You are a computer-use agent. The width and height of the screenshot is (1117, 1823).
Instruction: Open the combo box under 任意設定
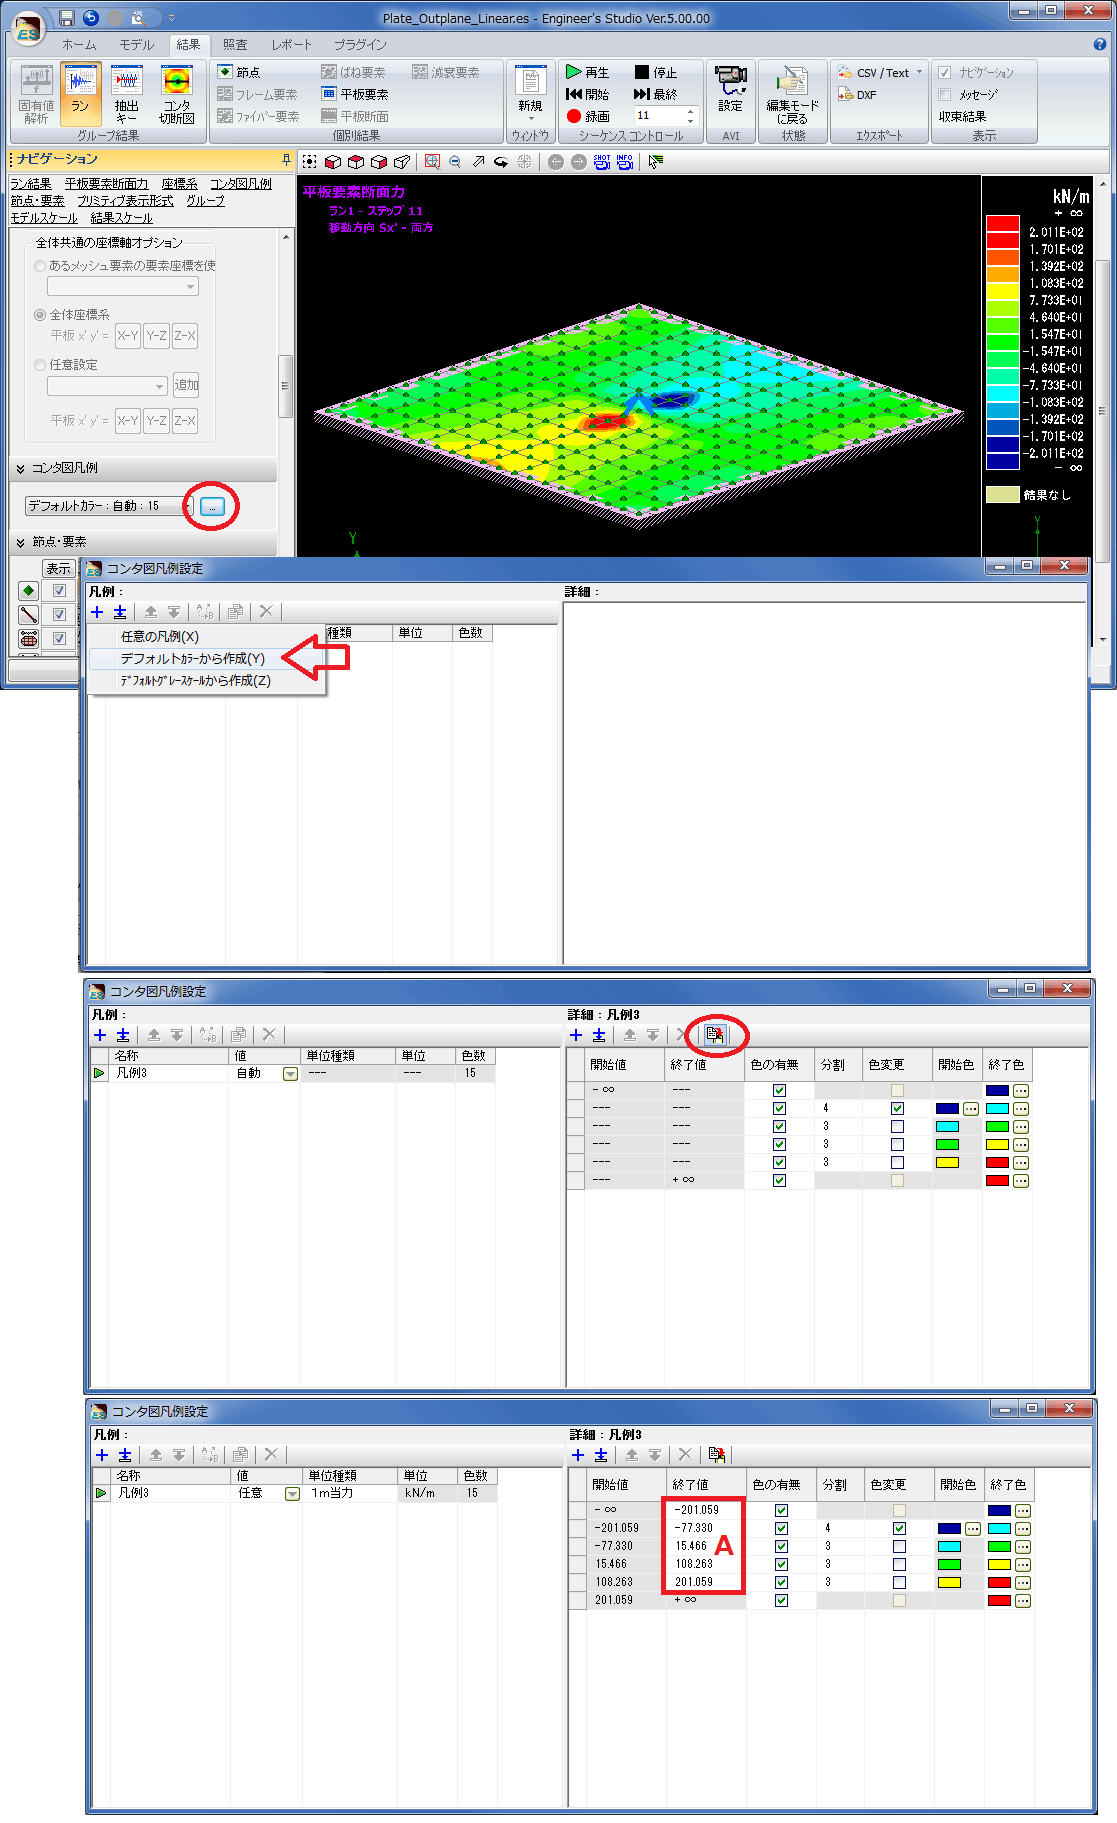[x=107, y=386]
